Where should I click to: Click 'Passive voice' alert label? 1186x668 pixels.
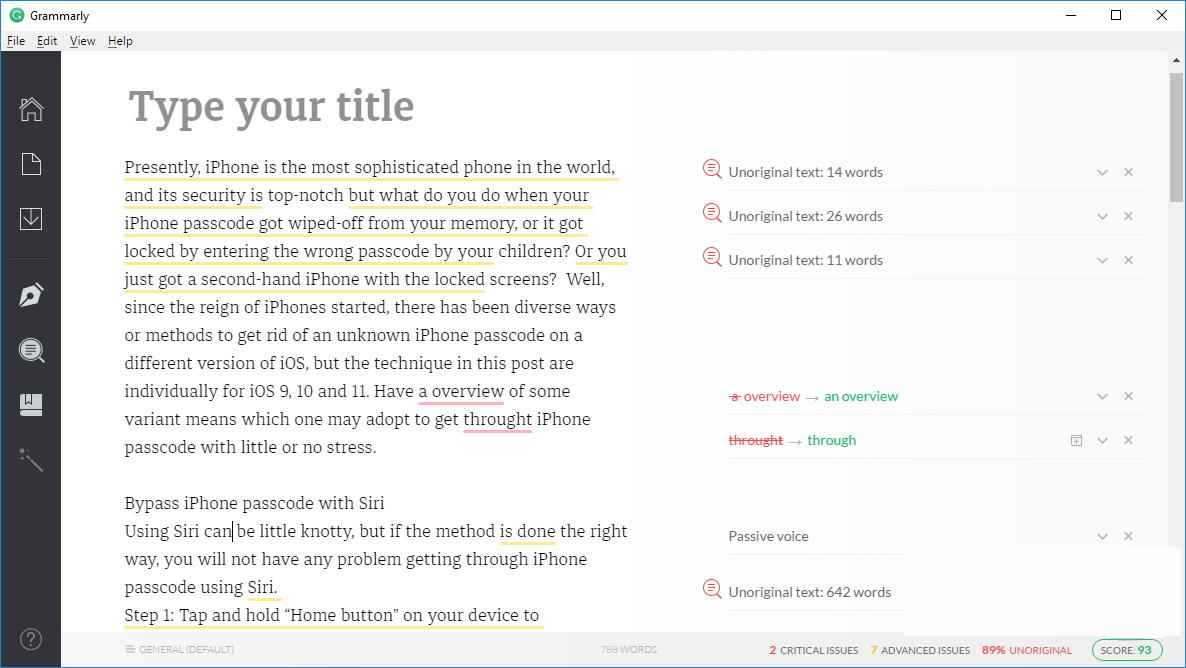click(768, 536)
